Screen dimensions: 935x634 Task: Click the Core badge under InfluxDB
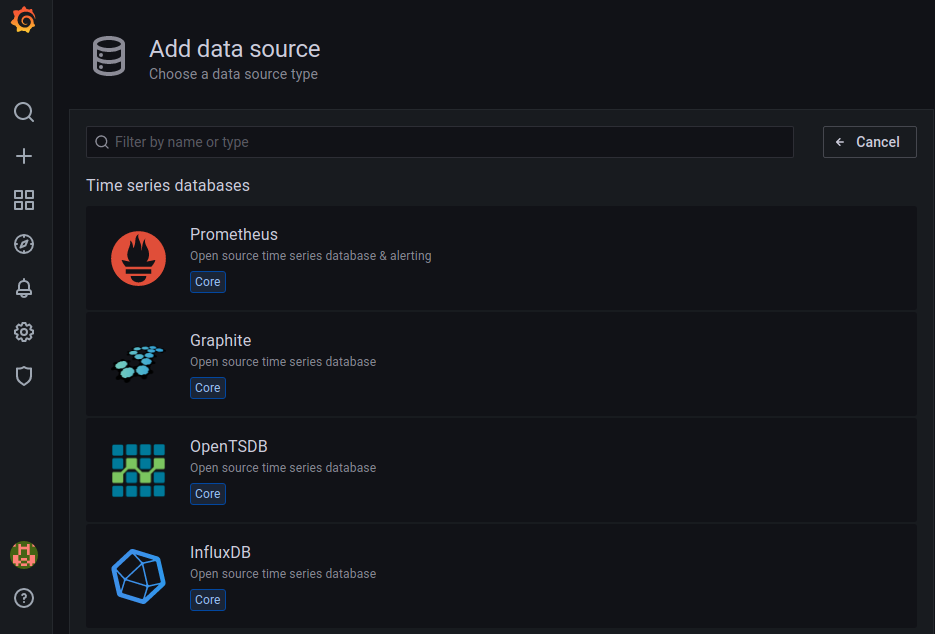click(208, 599)
